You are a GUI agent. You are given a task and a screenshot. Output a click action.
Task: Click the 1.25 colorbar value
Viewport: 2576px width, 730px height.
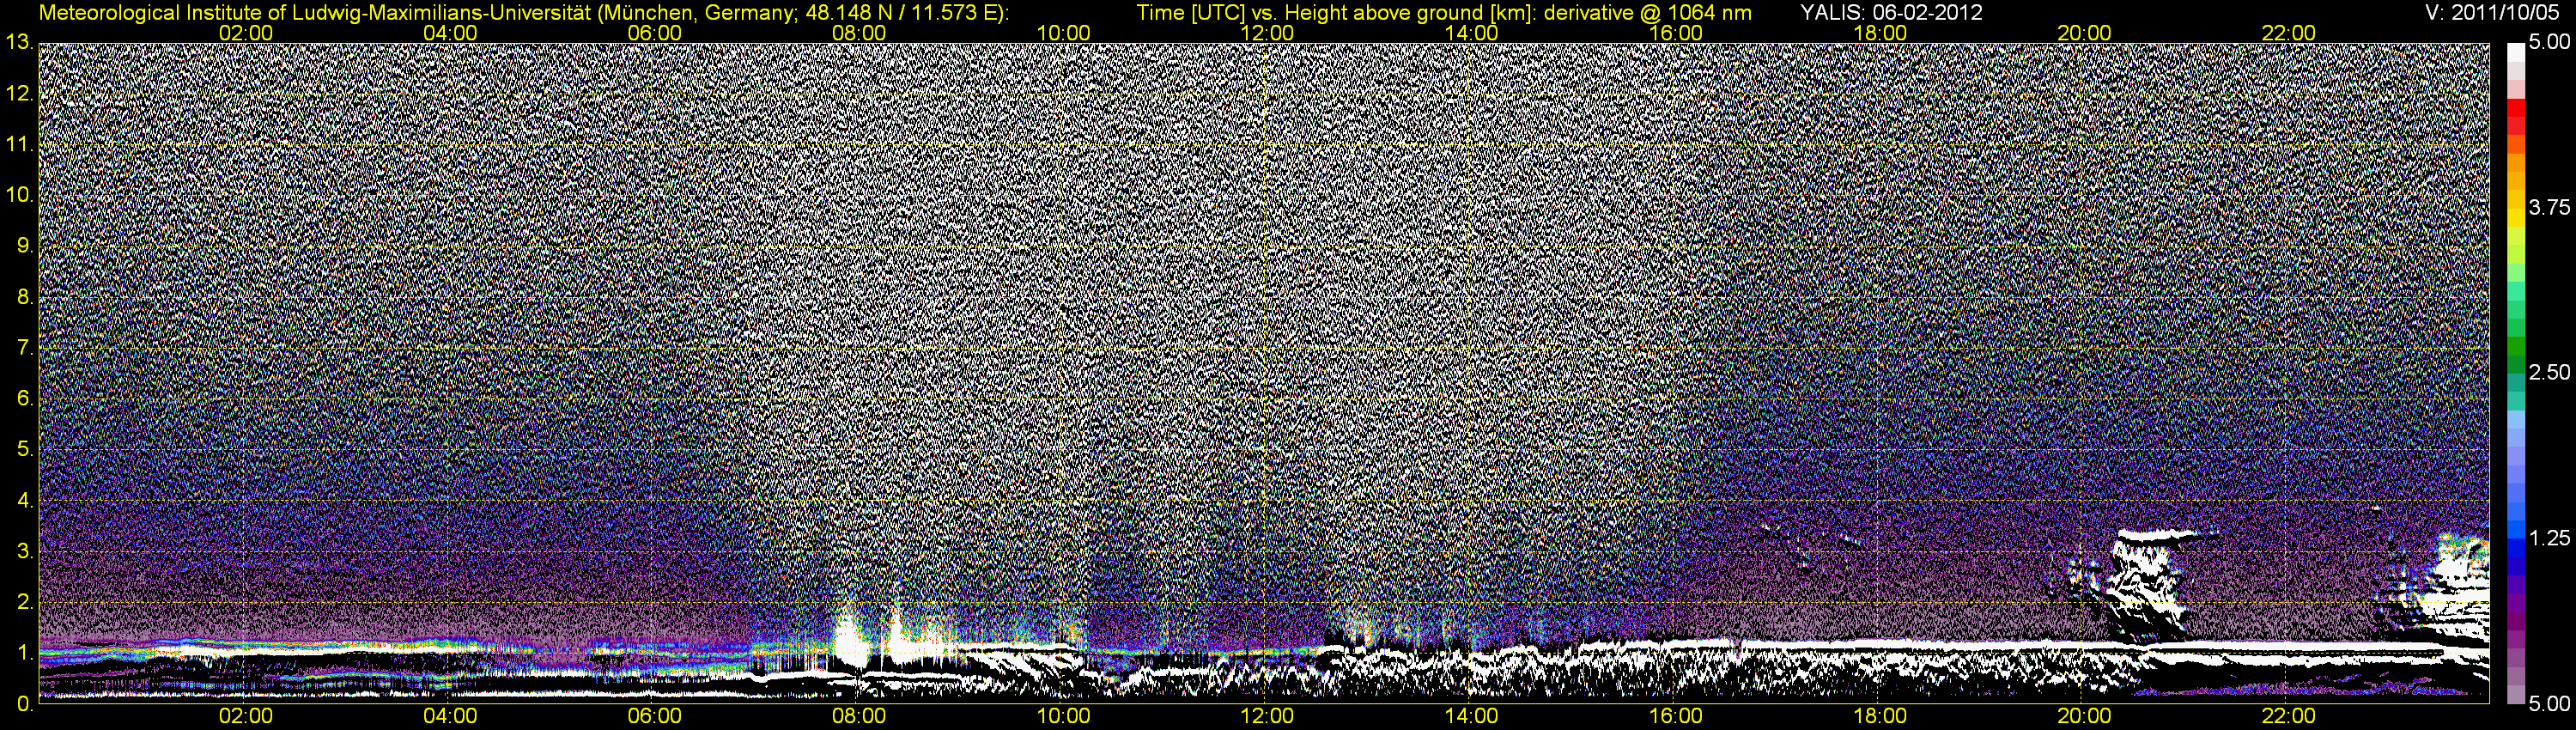tap(2549, 538)
